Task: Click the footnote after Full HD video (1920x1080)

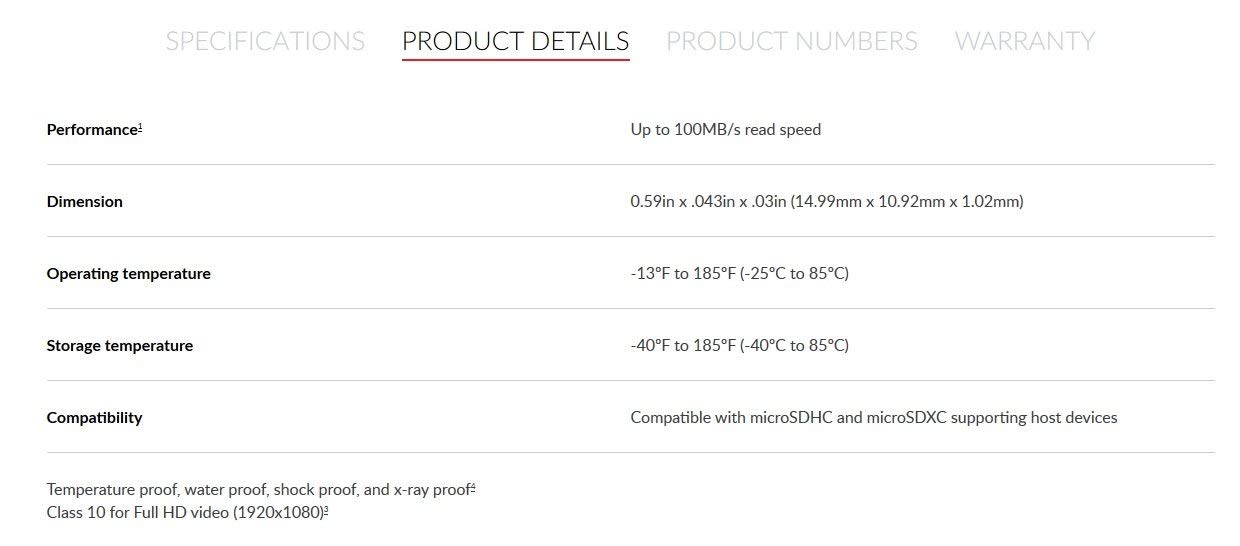Action: 326,510
